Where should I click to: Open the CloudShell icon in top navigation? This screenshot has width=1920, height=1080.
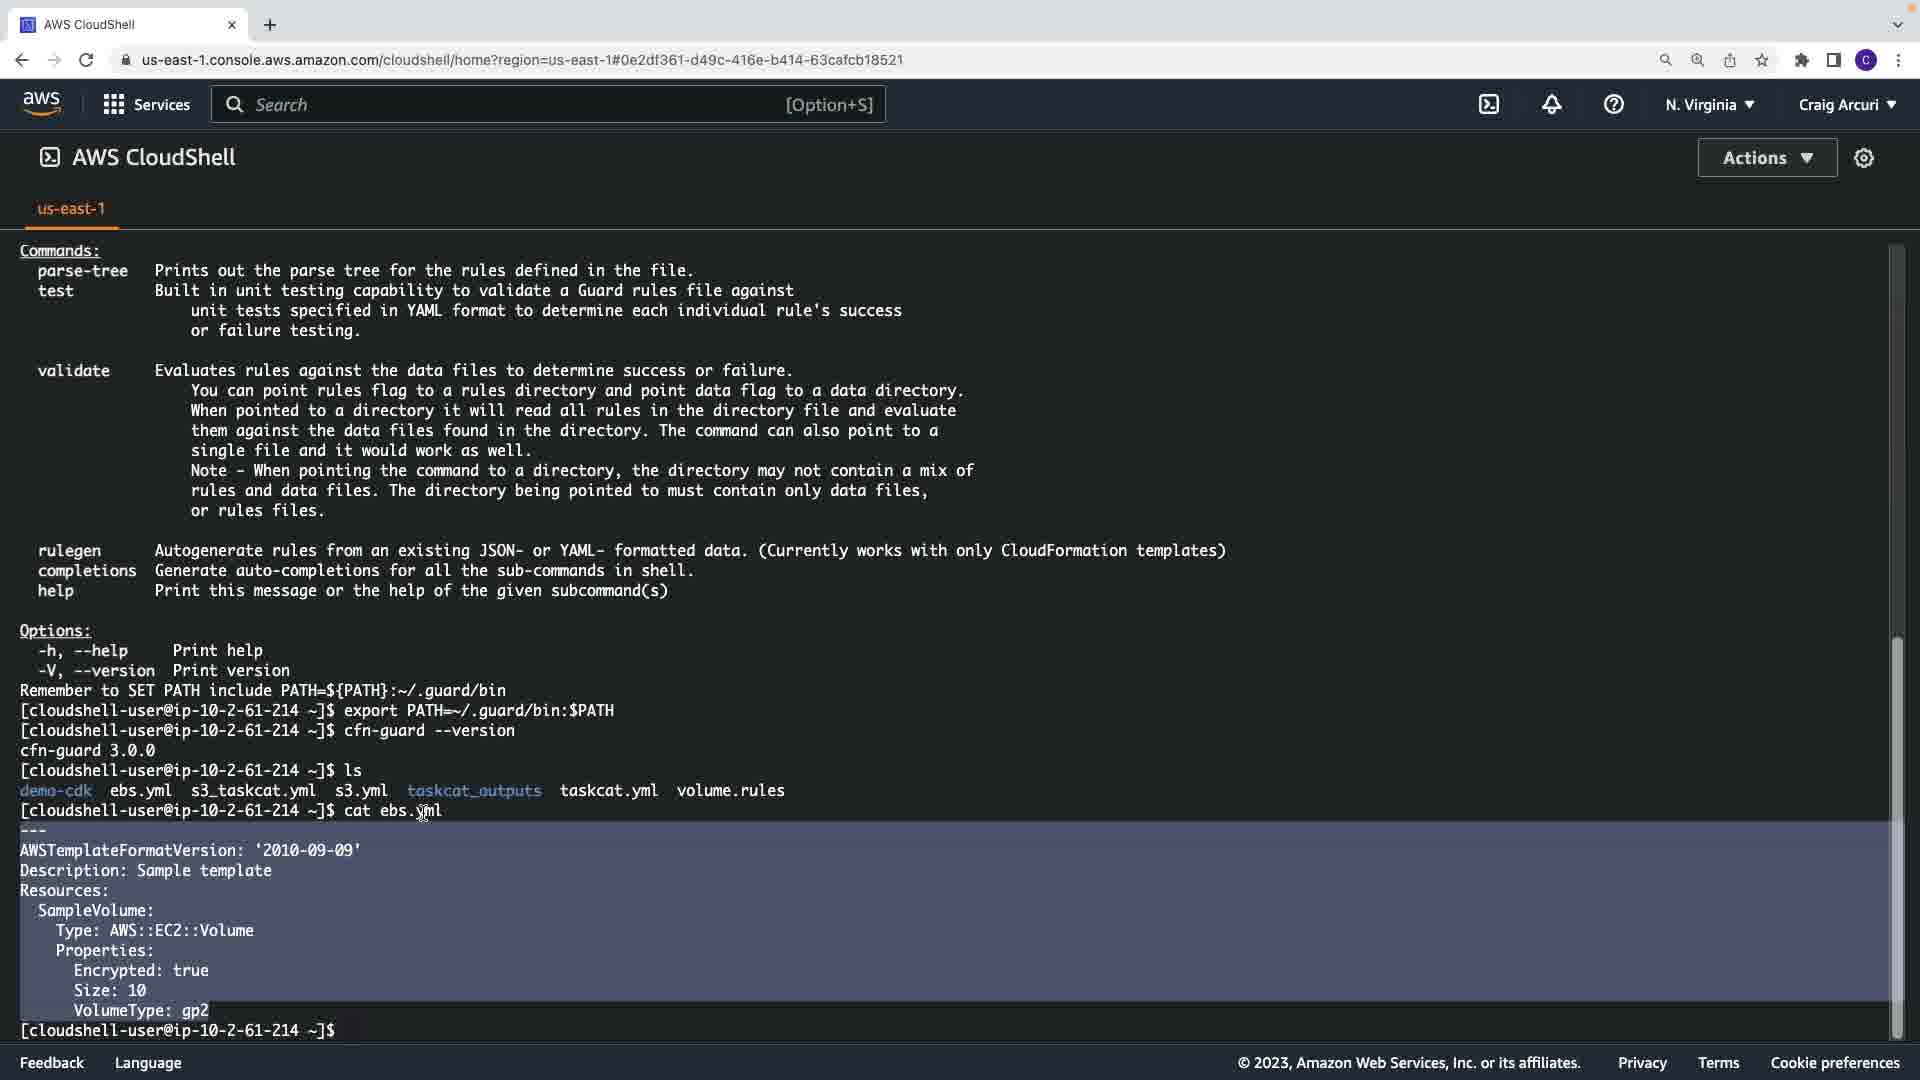click(1489, 104)
